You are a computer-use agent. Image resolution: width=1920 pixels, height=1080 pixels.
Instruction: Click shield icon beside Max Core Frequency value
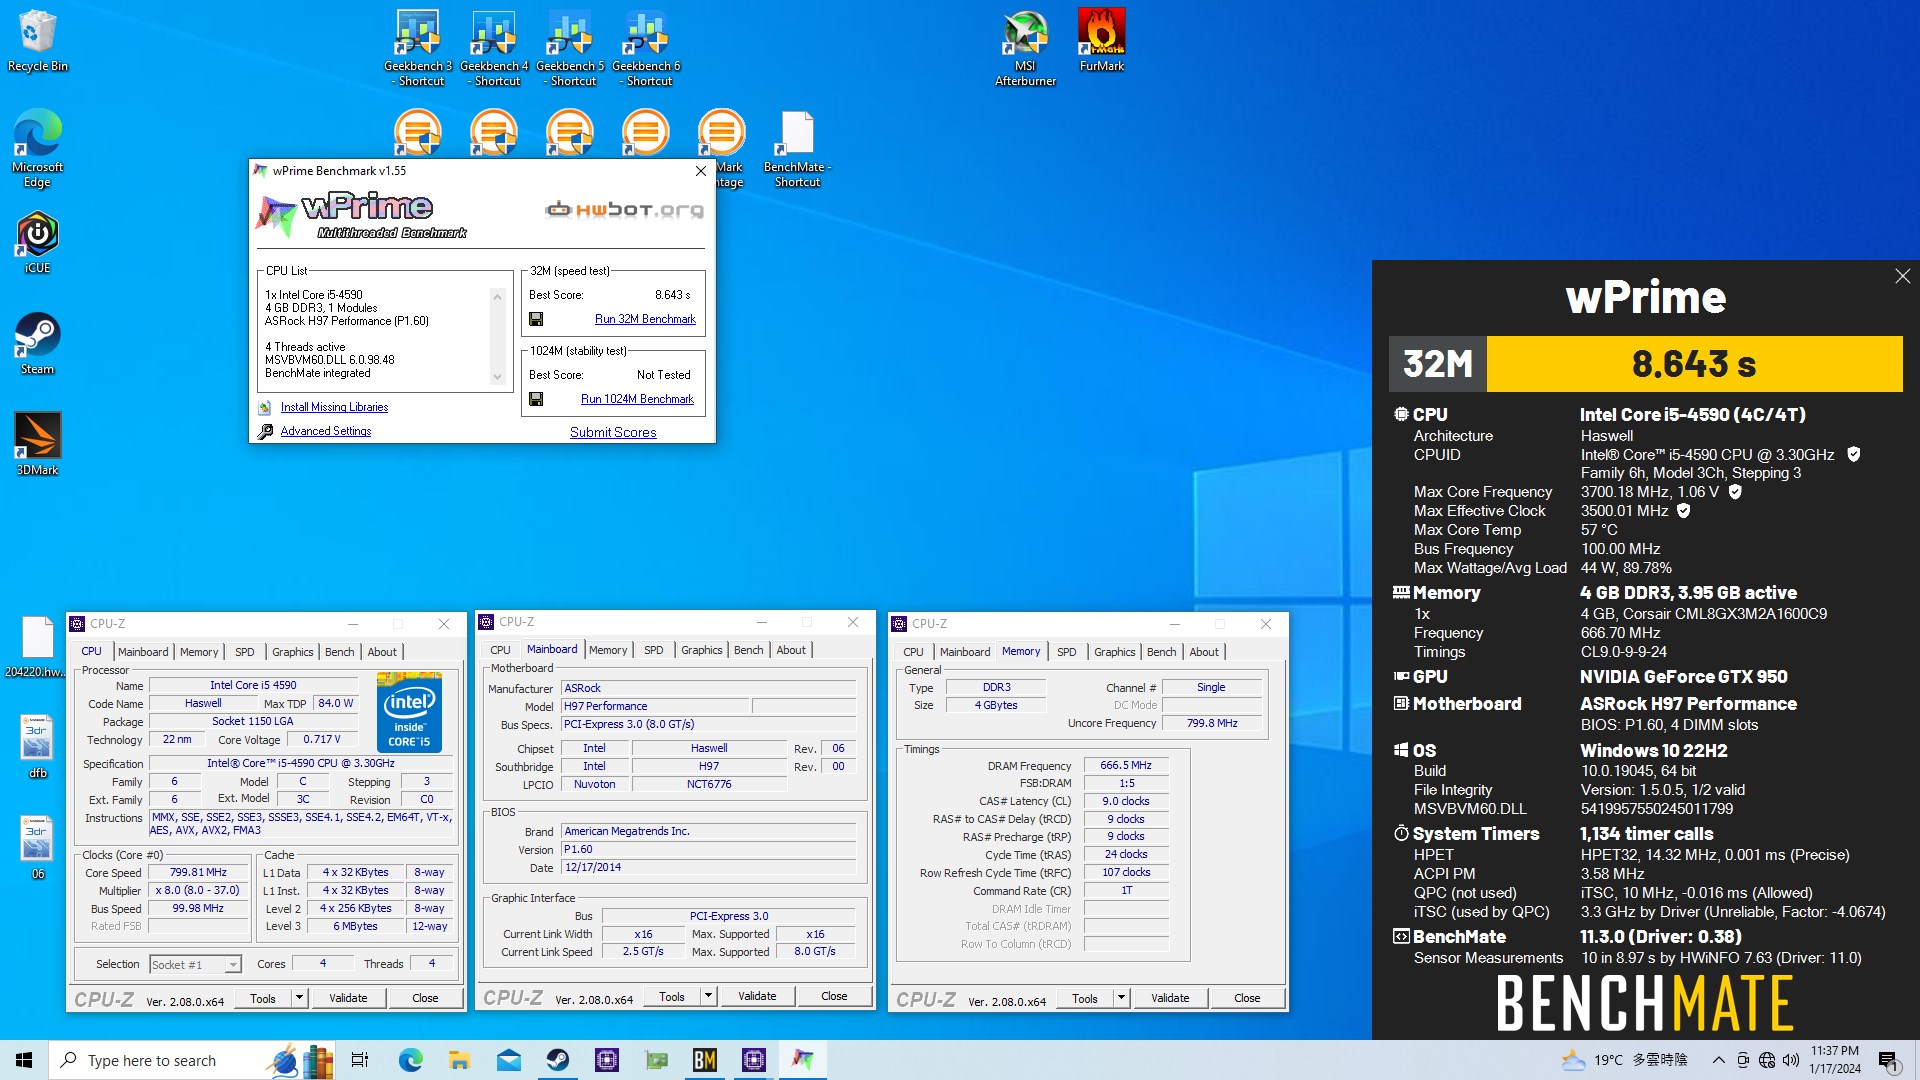[1735, 492]
